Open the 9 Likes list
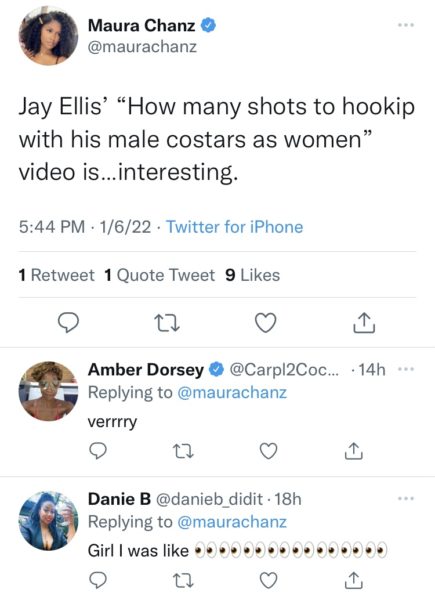 pos(253,275)
